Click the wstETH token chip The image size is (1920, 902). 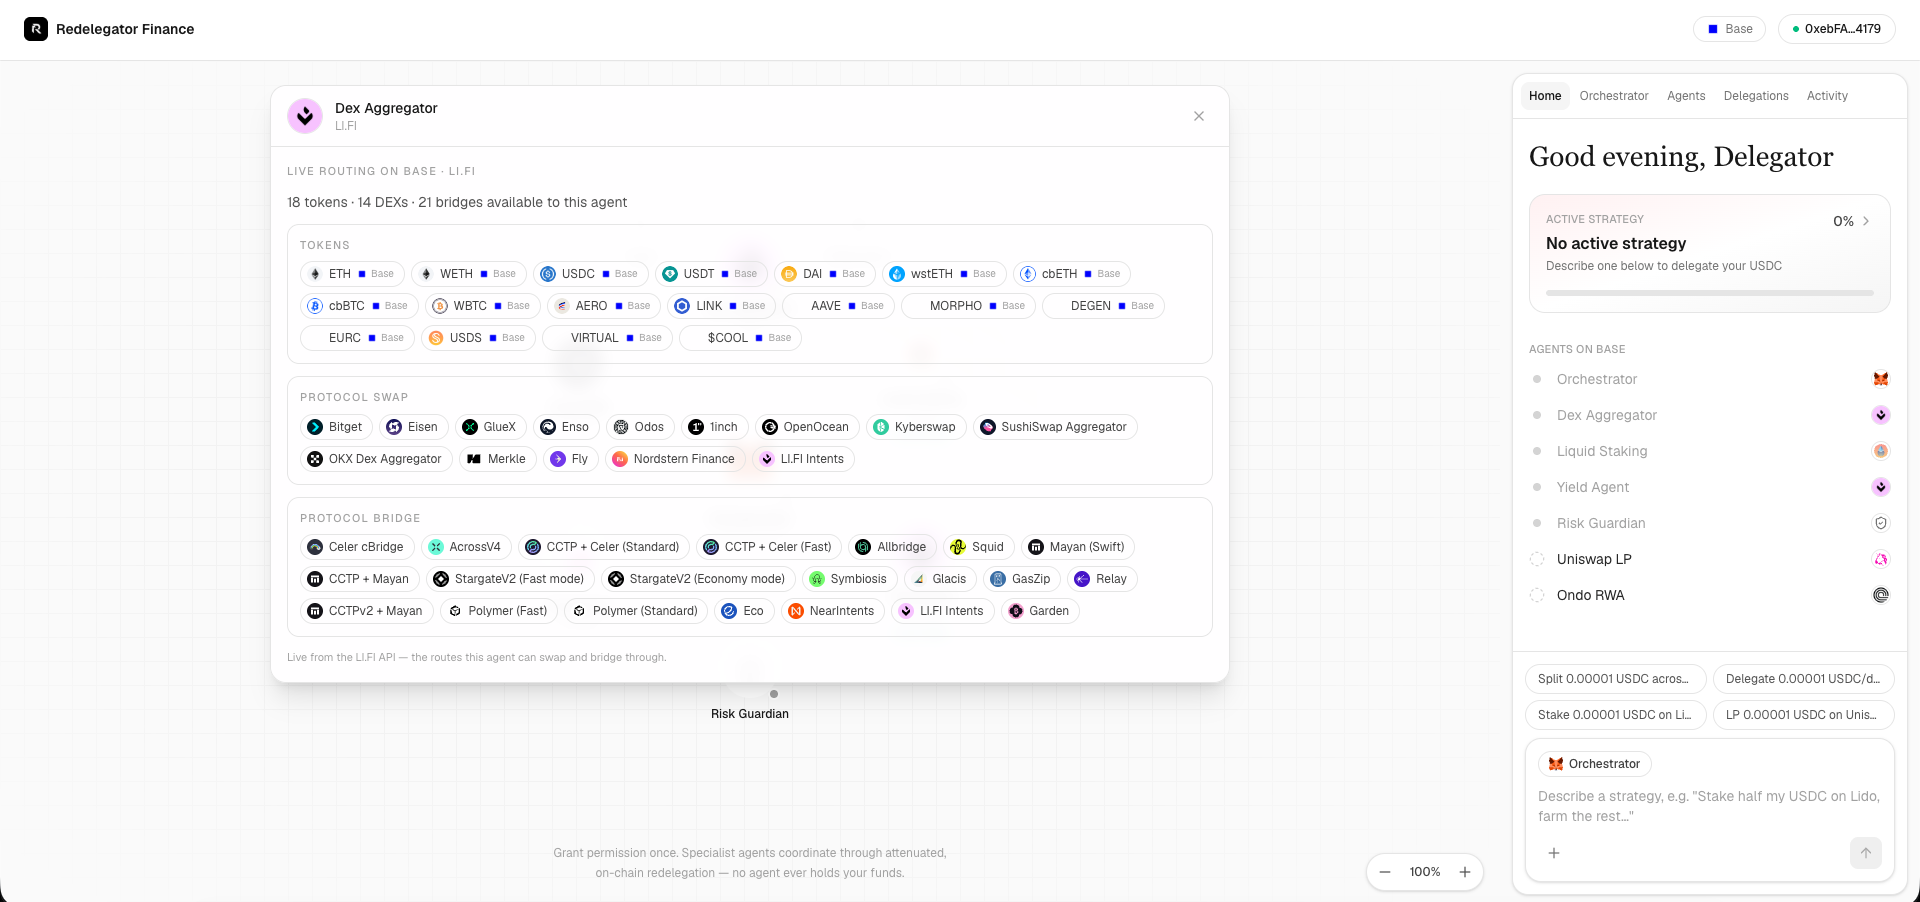[x=944, y=274]
